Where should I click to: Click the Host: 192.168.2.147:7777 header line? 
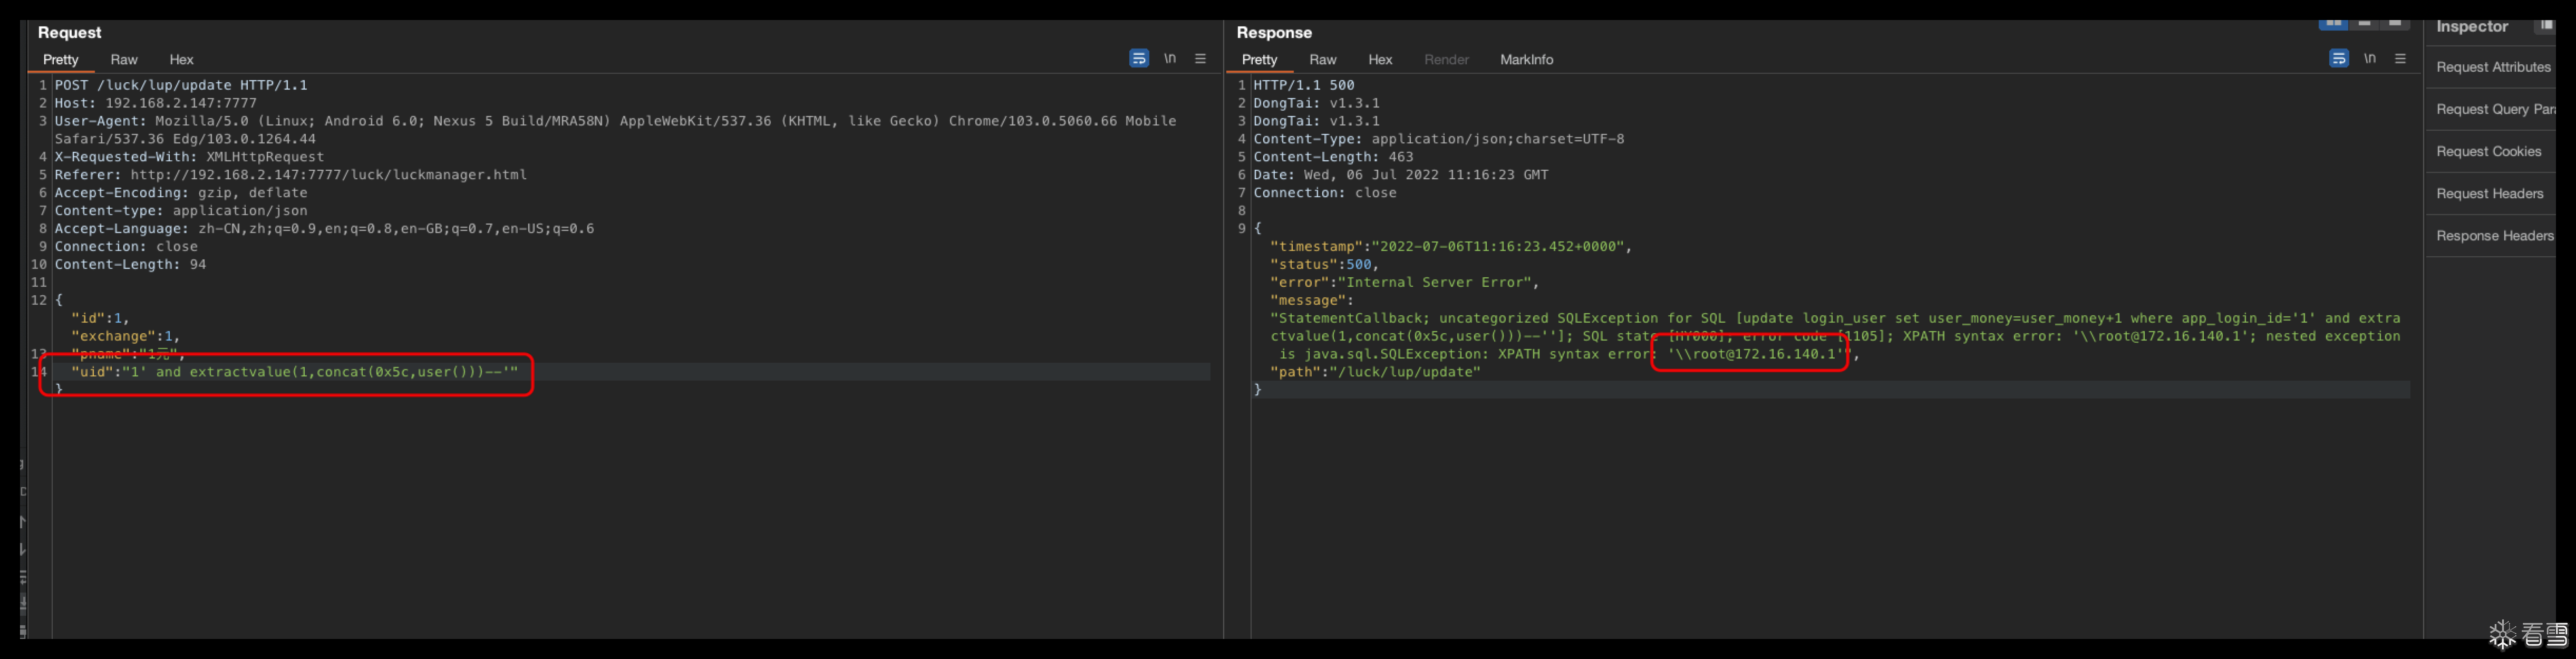tap(155, 103)
